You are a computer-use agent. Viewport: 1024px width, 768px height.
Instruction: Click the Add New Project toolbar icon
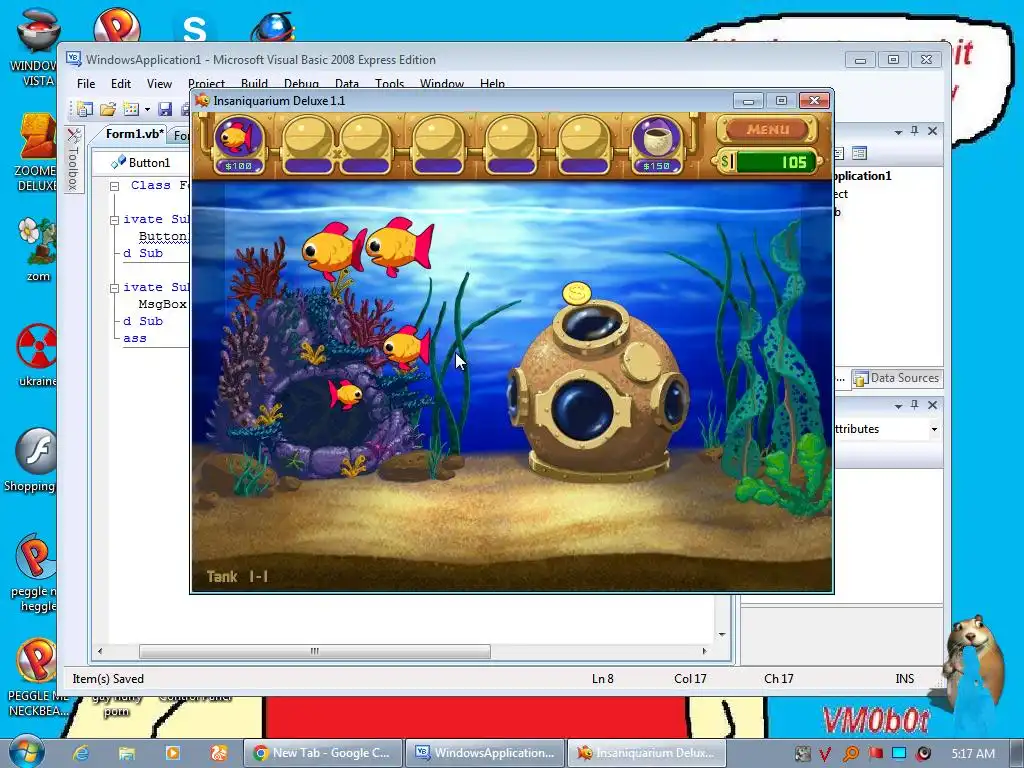point(84,109)
